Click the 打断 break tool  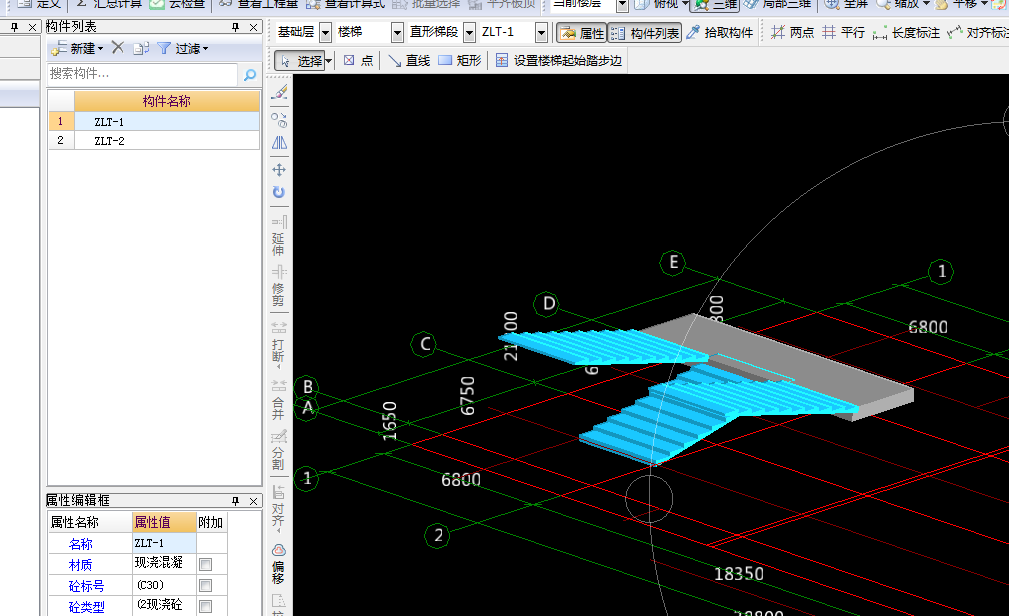279,344
